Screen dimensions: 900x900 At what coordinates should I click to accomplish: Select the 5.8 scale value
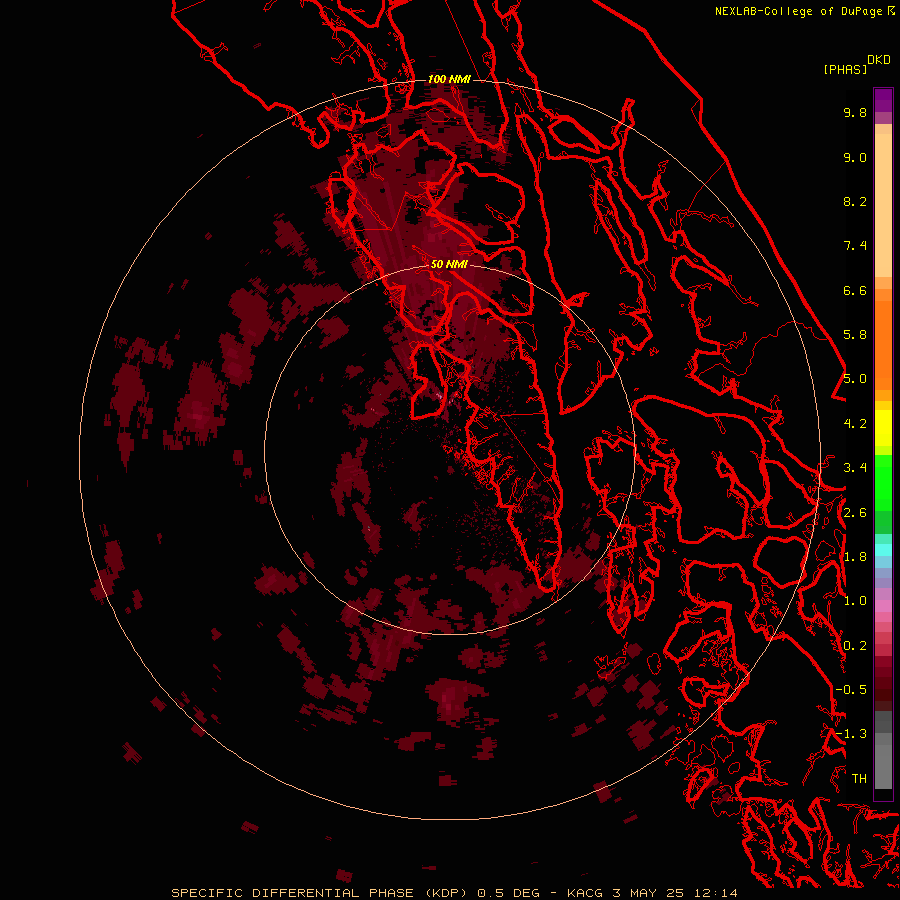855,335
